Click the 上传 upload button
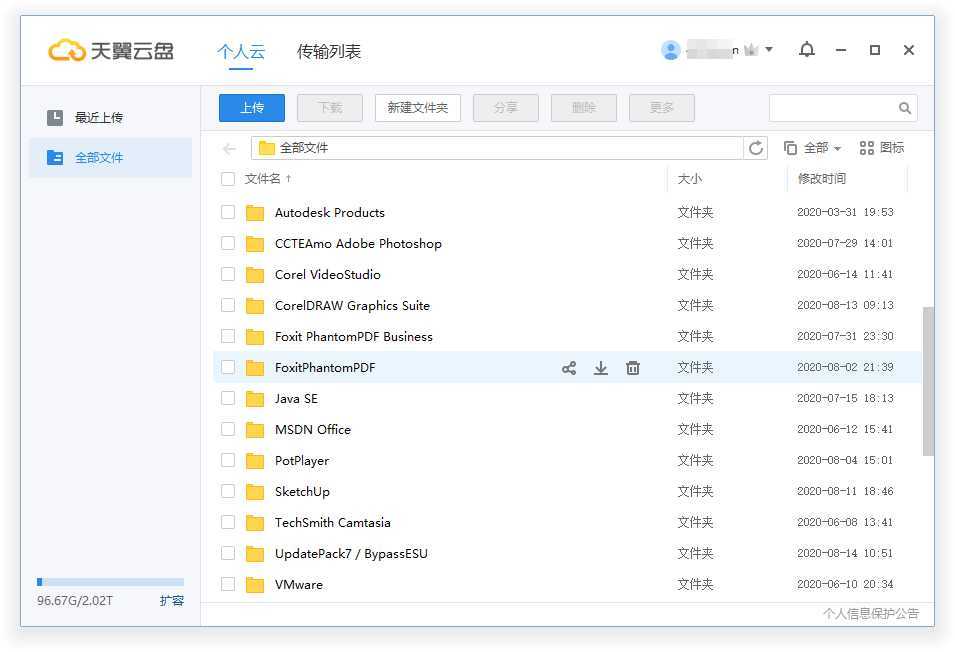Image resolution: width=955 pixels, height=652 pixels. [x=251, y=107]
